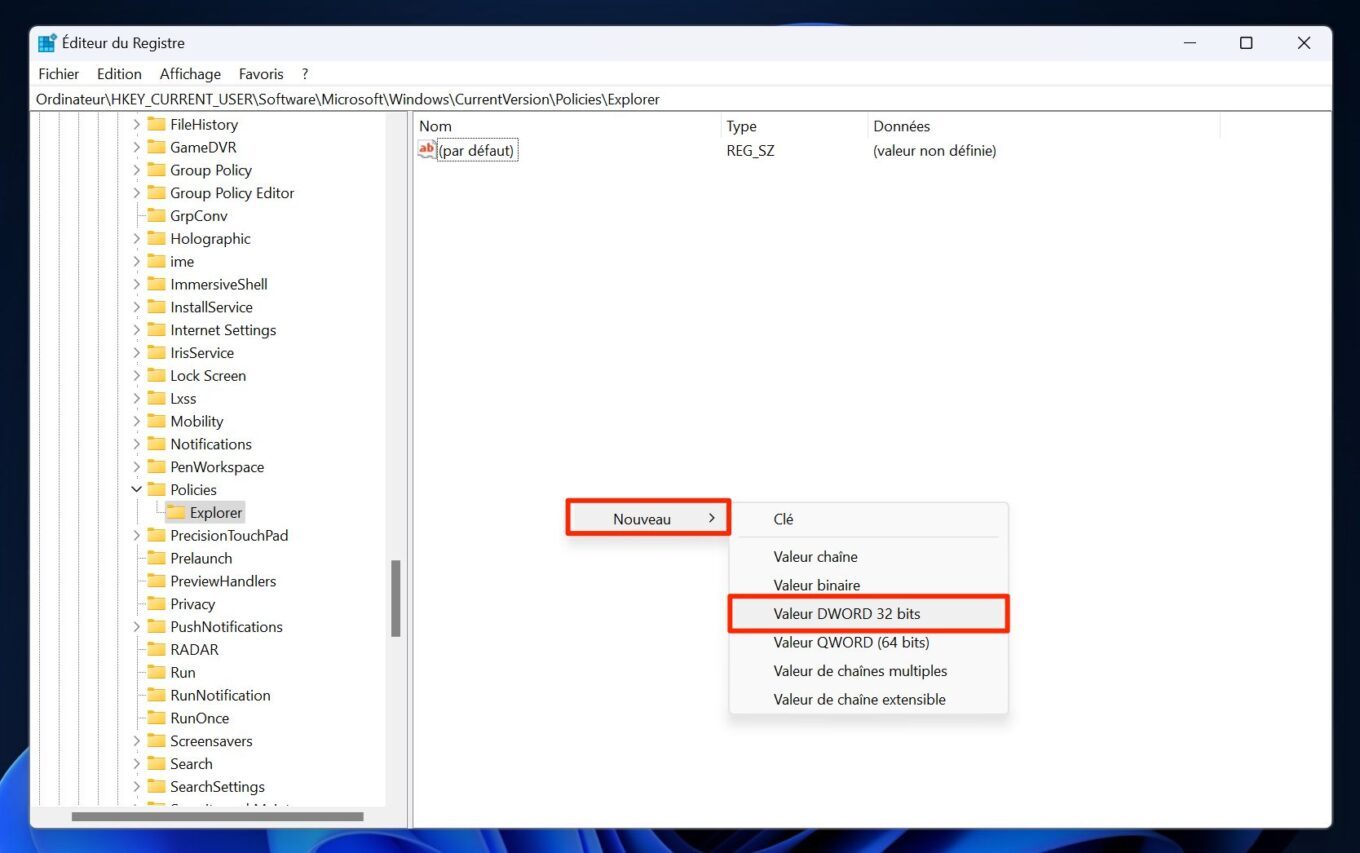Viewport: 1360px width, 853px height.
Task: Click the Lxss folder icon
Action: tap(156, 398)
